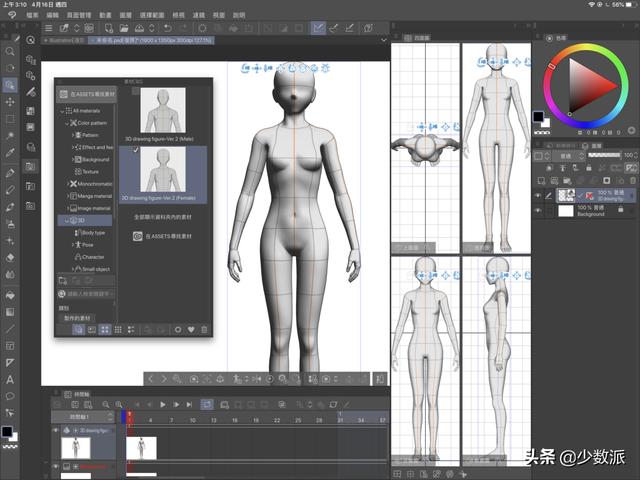Toggle visibility of Background layer
The image size is (640, 480).
tap(538, 211)
